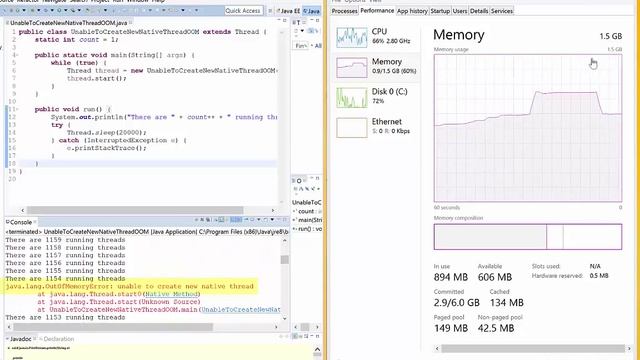Image resolution: width=640 pixels, height=360 pixels.
Task: Click the 606 MB Available value
Action: tap(495, 277)
